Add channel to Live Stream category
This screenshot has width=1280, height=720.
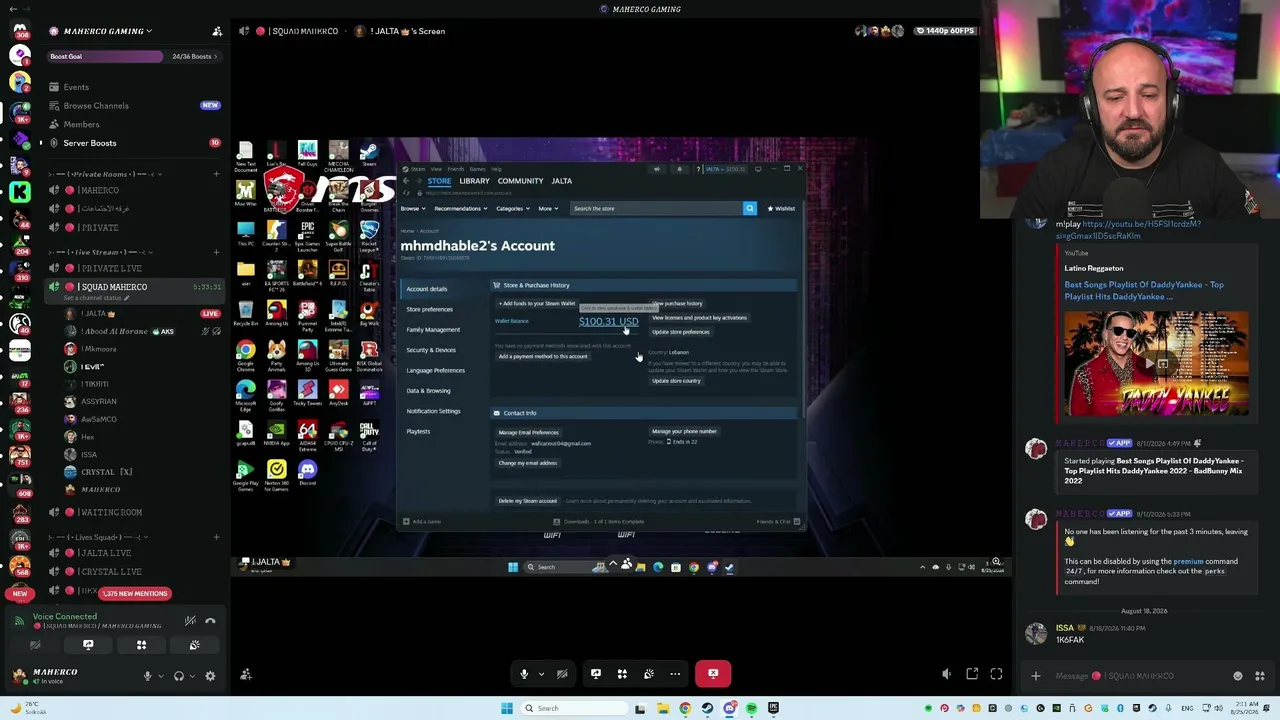coord(216,252)
